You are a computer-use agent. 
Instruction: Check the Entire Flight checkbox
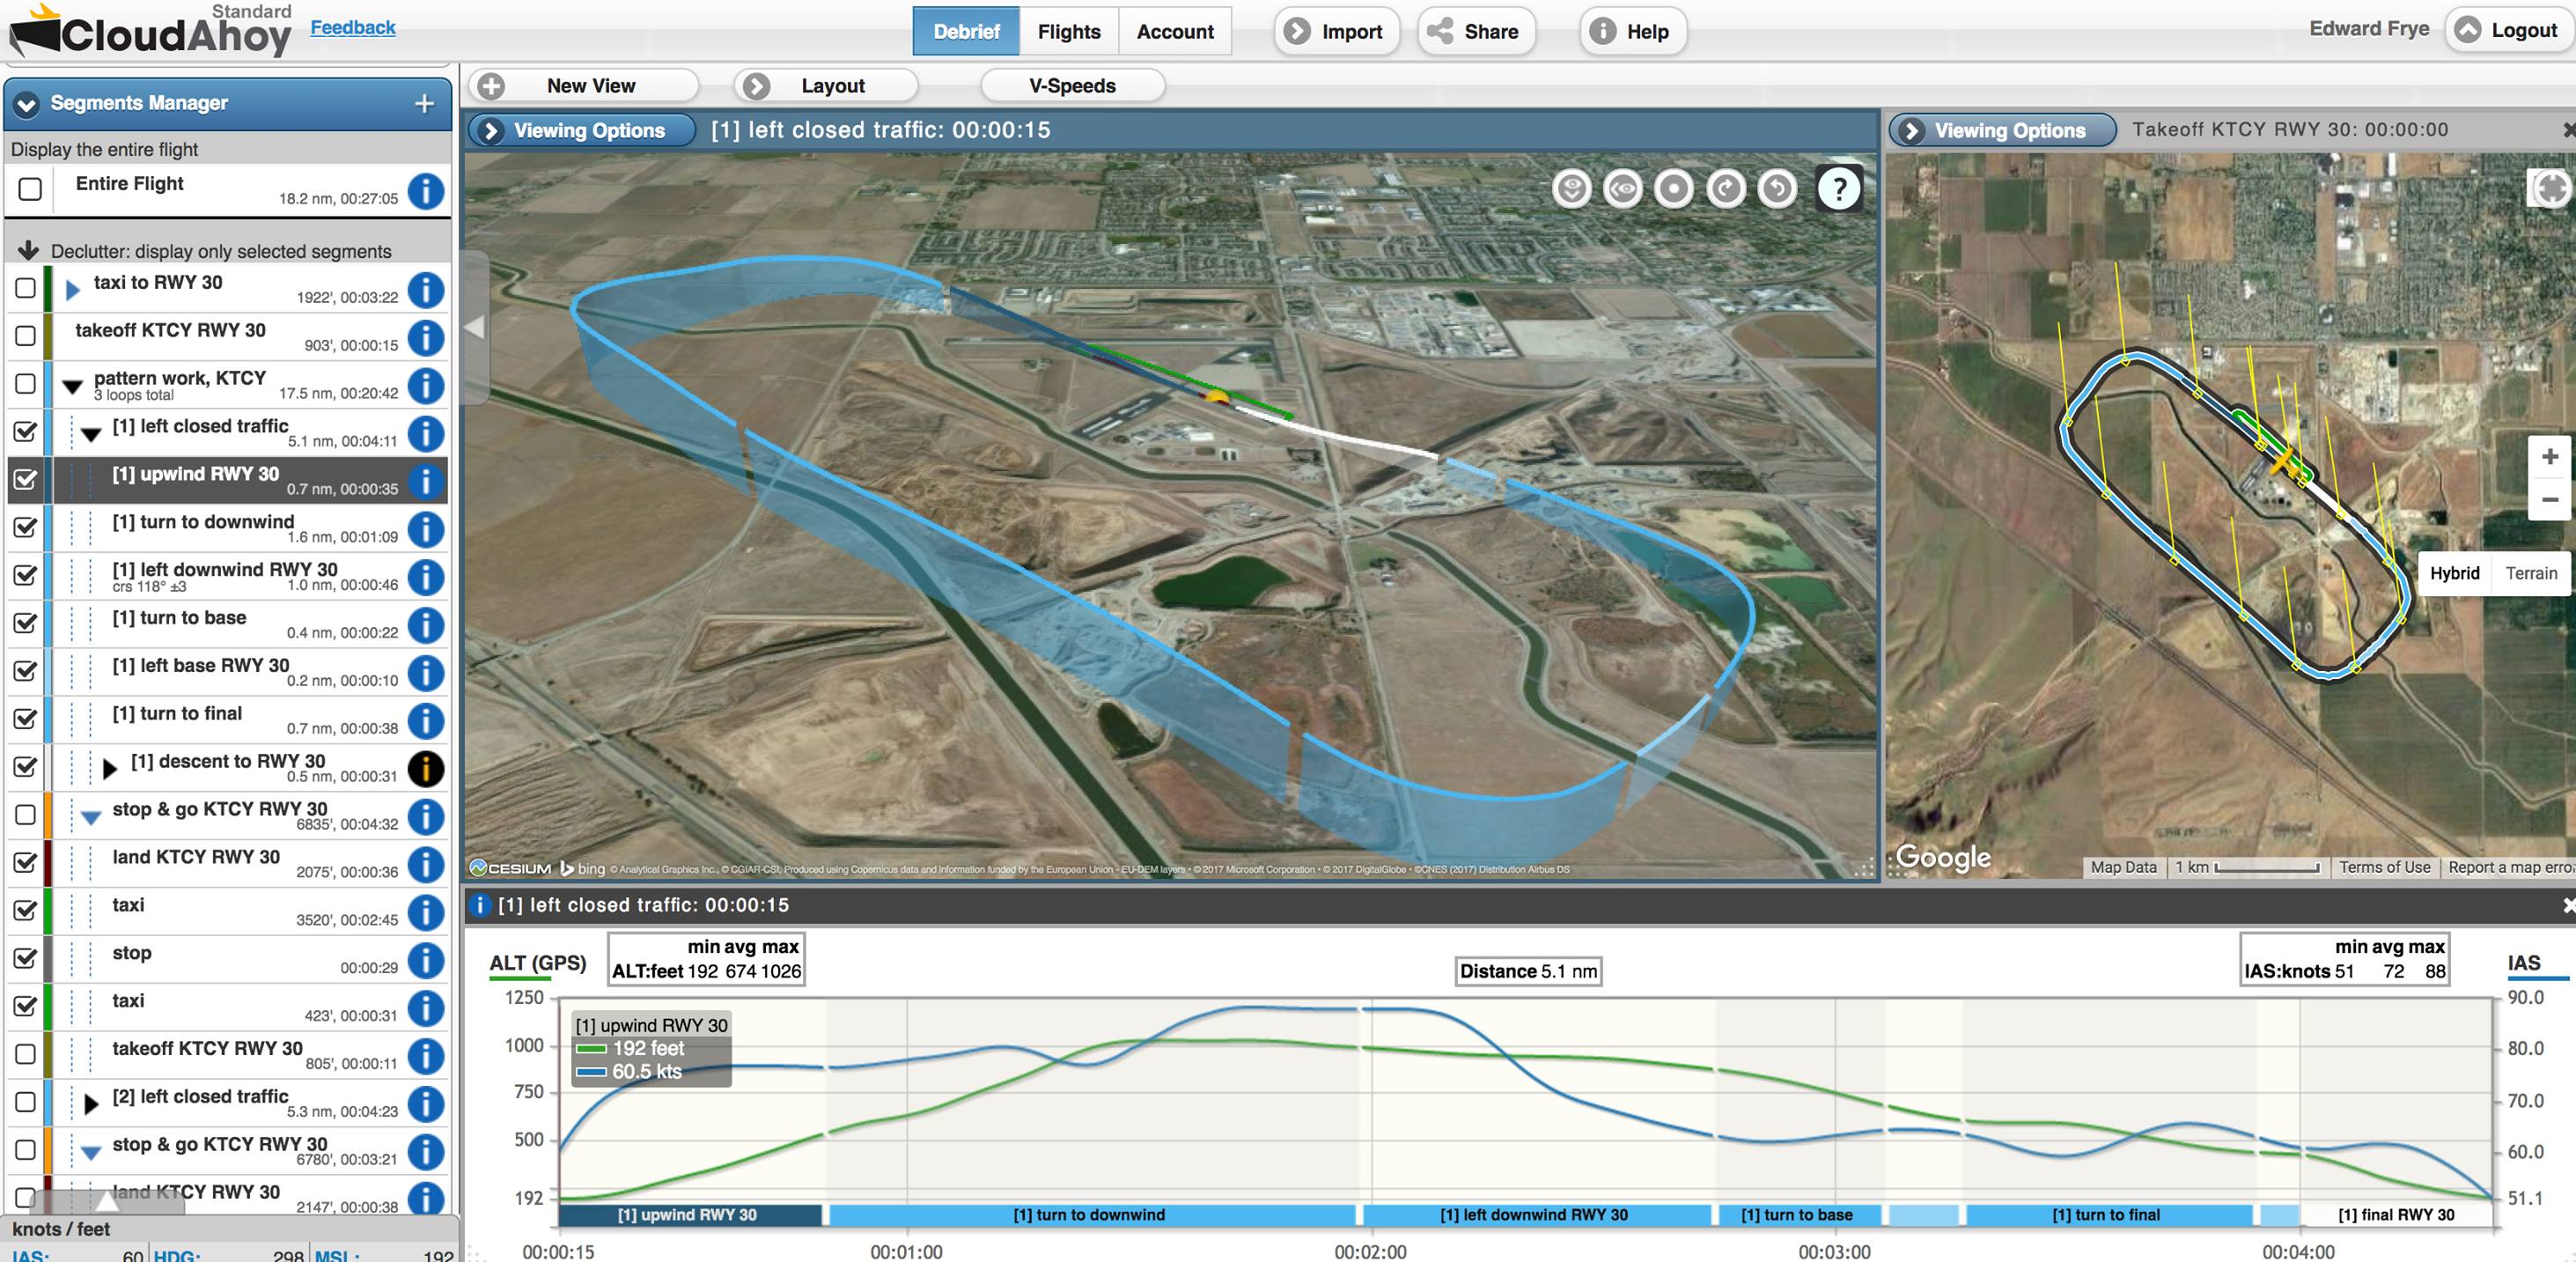click(x=30, y=189)
